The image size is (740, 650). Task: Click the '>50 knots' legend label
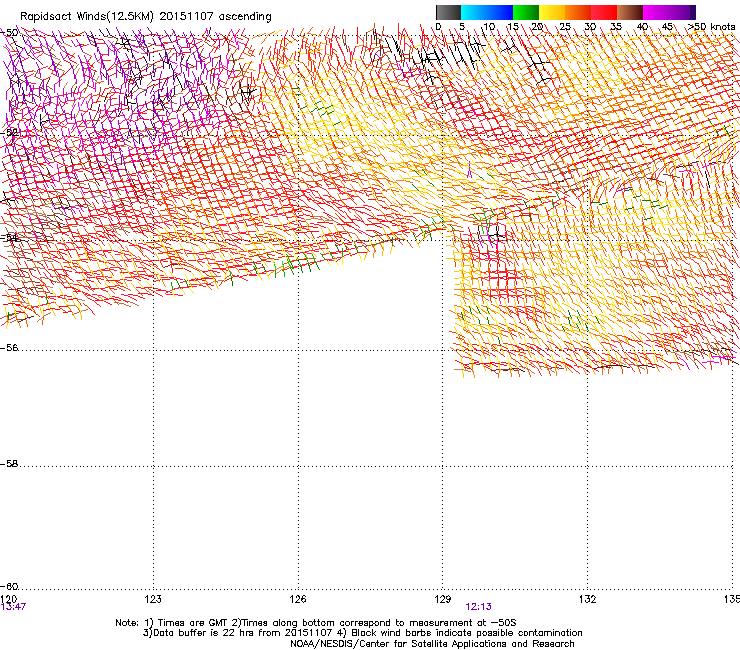[x=712, y=27]
